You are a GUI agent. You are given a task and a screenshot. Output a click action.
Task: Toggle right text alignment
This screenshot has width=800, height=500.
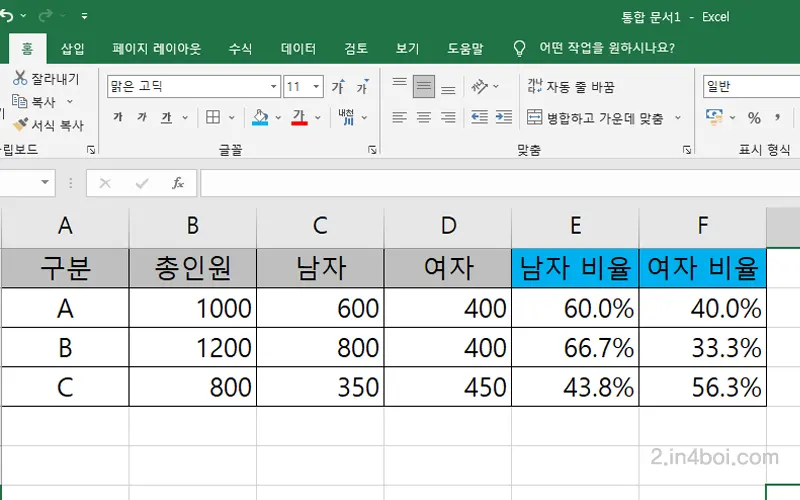pyautogui.click(x=448, y=117)
